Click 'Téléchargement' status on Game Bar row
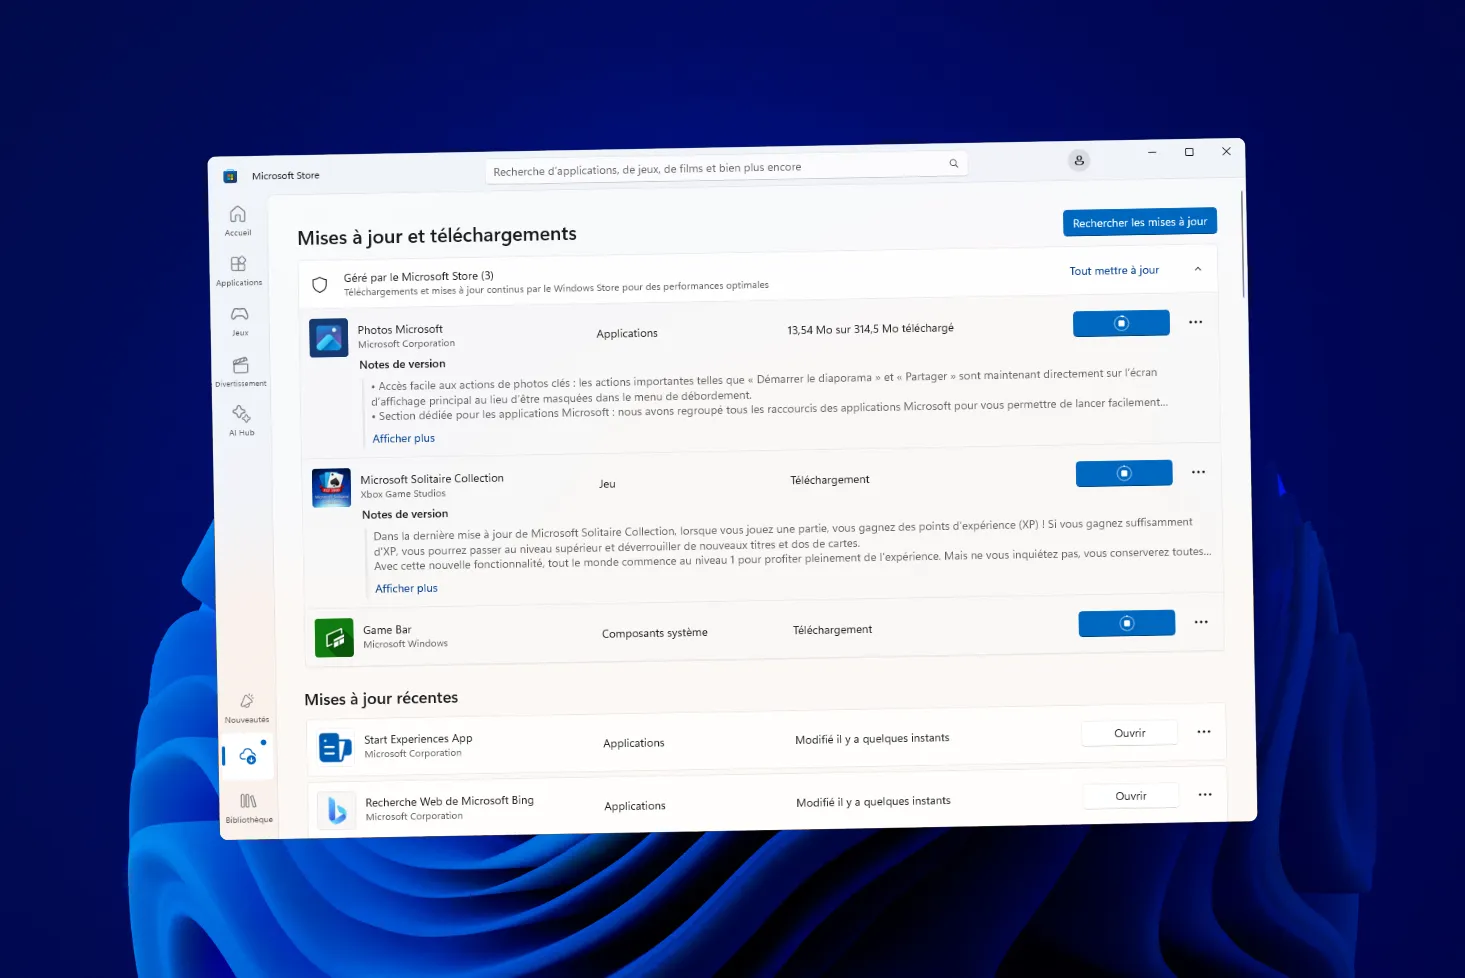The height and width of the screenshot is (978, 1465). tap(832, 630)
